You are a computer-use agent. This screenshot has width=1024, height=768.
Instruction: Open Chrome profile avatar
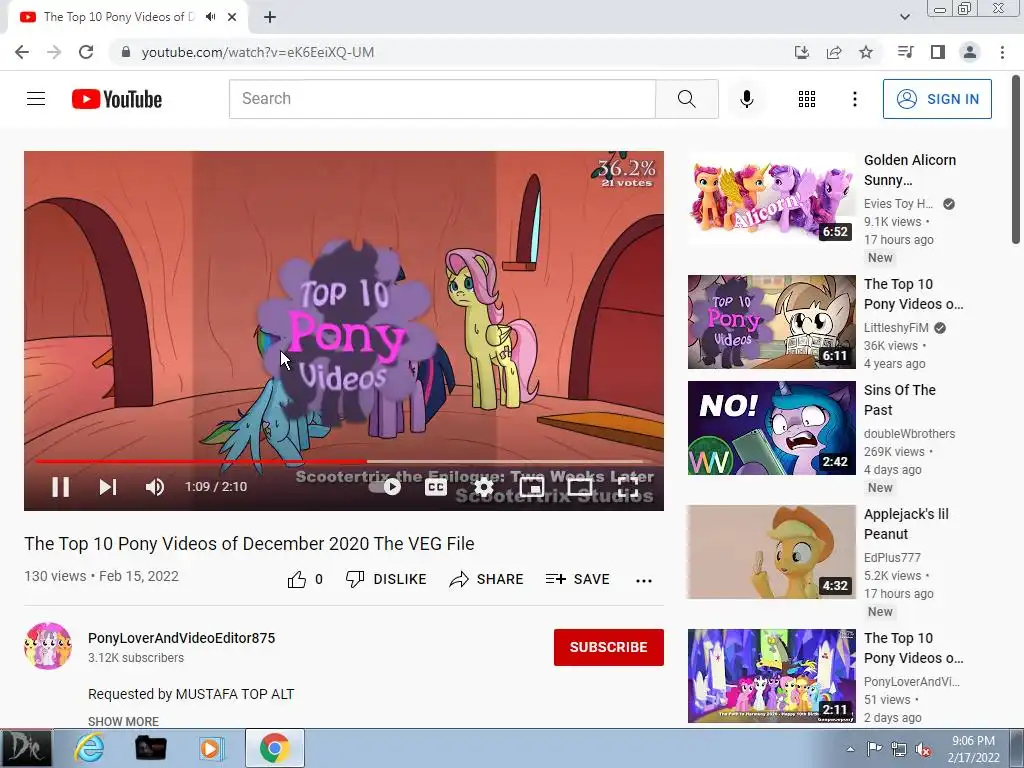pyautogui.click(x=970, y=52)
